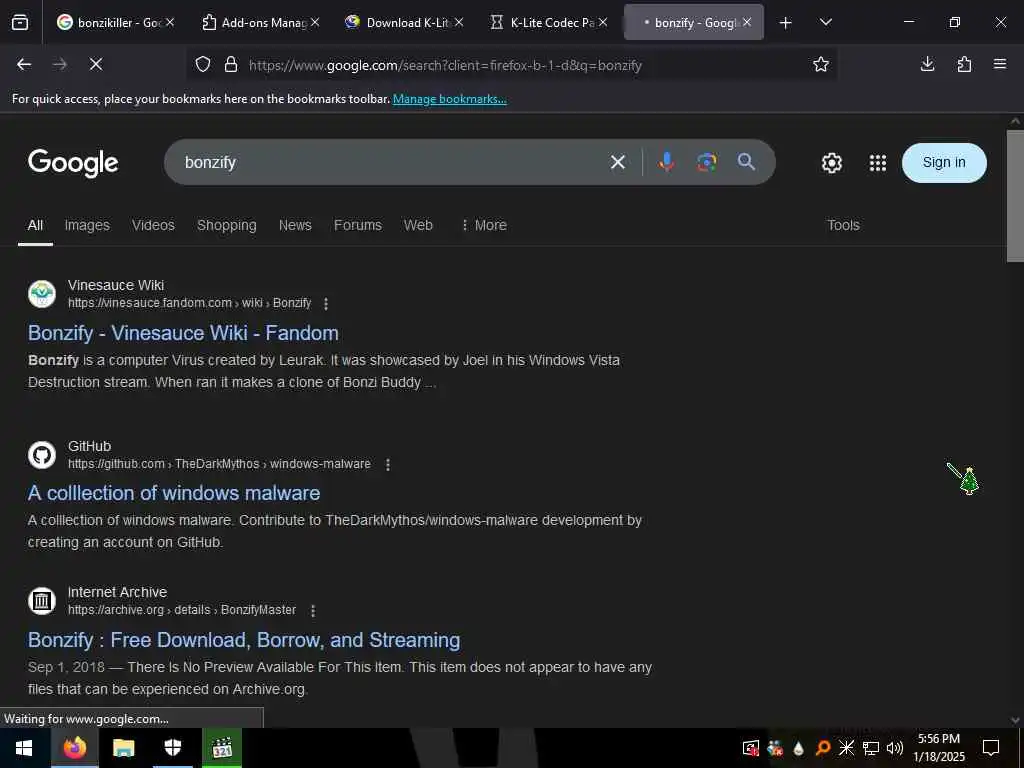Open Internet Archive result favicon

42,601
